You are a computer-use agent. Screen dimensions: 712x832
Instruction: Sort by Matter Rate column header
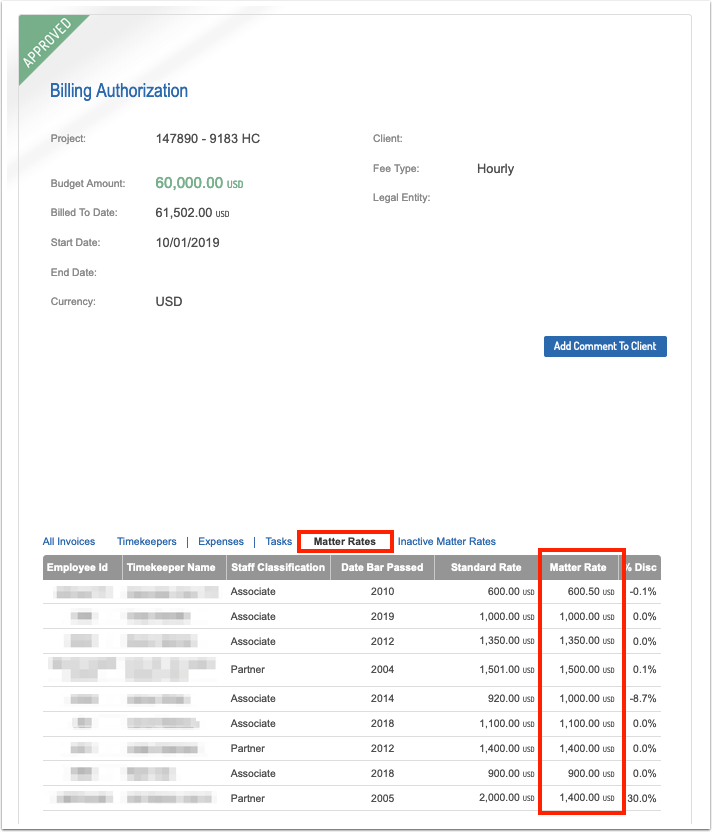578,567
